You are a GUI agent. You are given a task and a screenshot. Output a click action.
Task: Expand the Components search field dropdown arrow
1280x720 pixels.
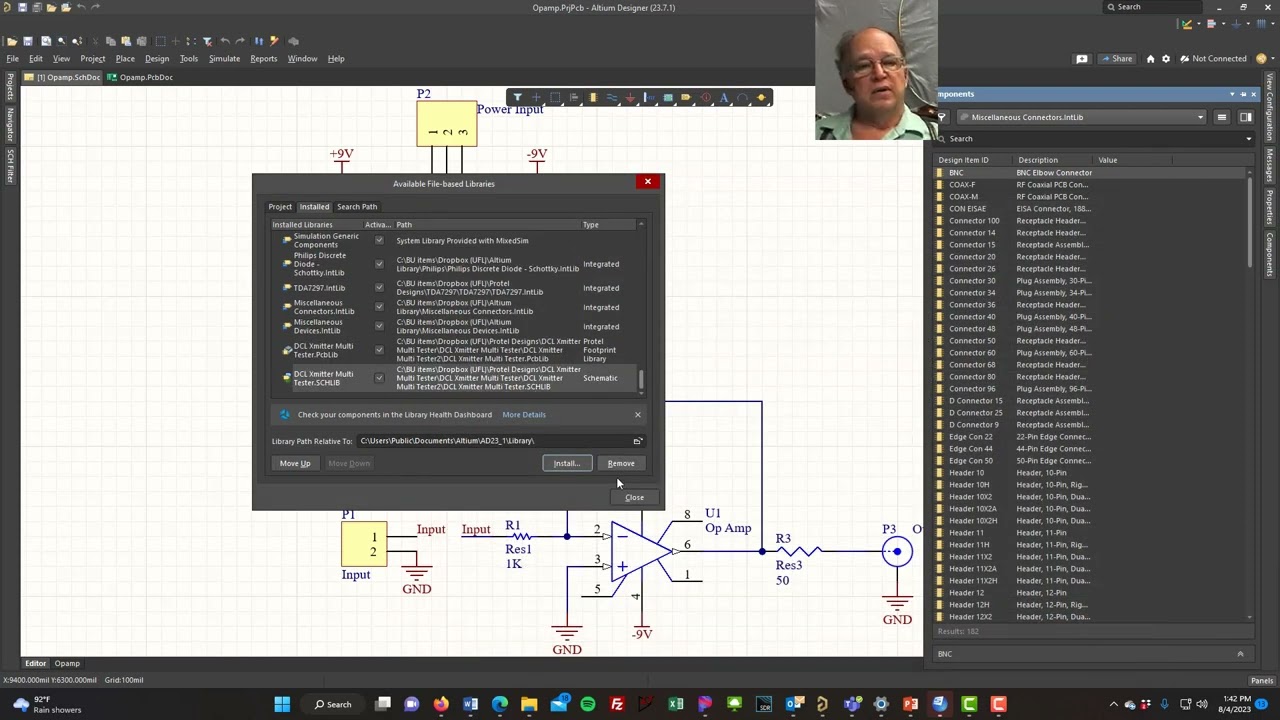[x=1248, y=139]
